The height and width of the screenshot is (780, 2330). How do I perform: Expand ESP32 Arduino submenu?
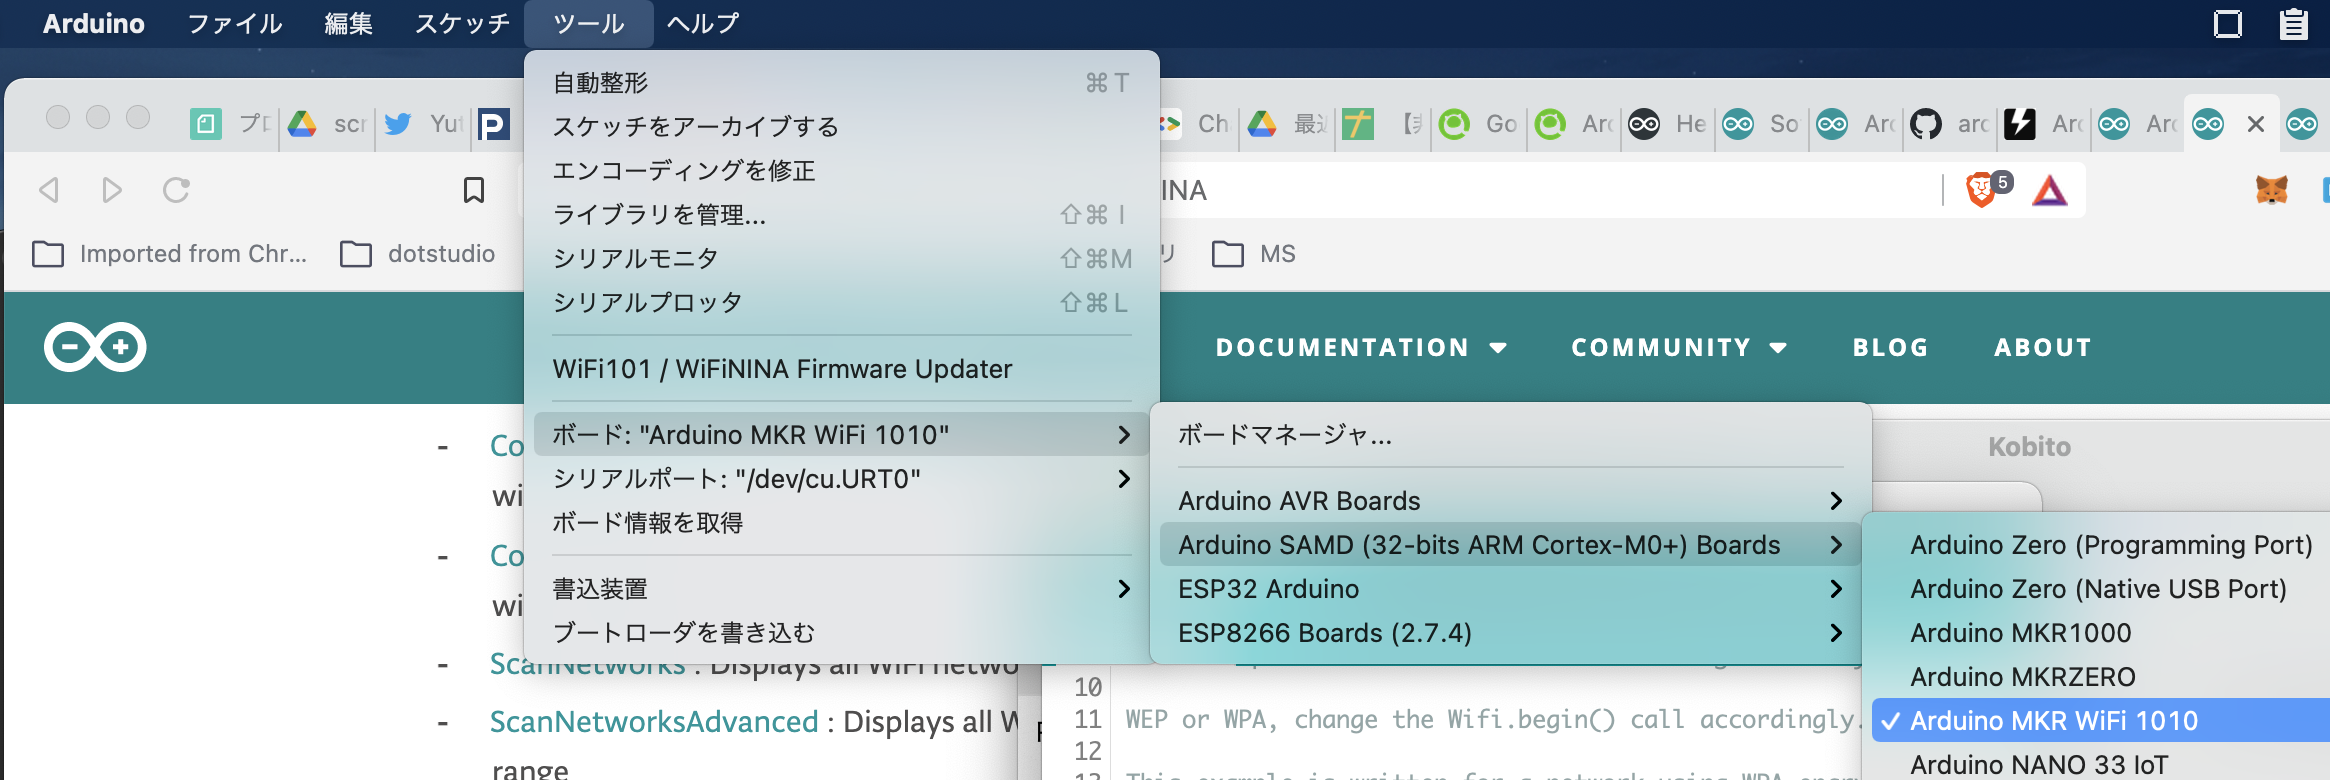pos(1510,589)
